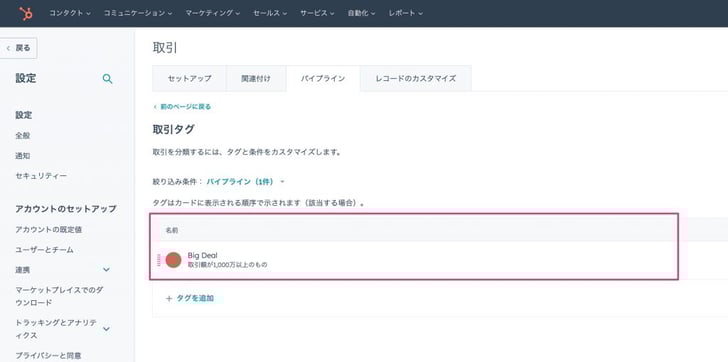Open the パイプライン（1件）filter dropdown
This screenshot has width=728, height=362.
tap(245, 181)
